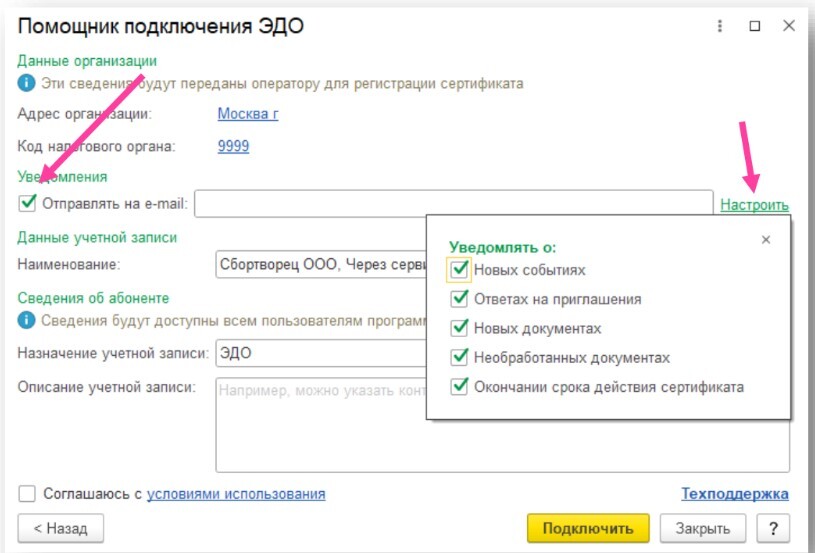Disable Новых документах notifications
This screenshot has height=553, width=815.
(x=459, y=328)
